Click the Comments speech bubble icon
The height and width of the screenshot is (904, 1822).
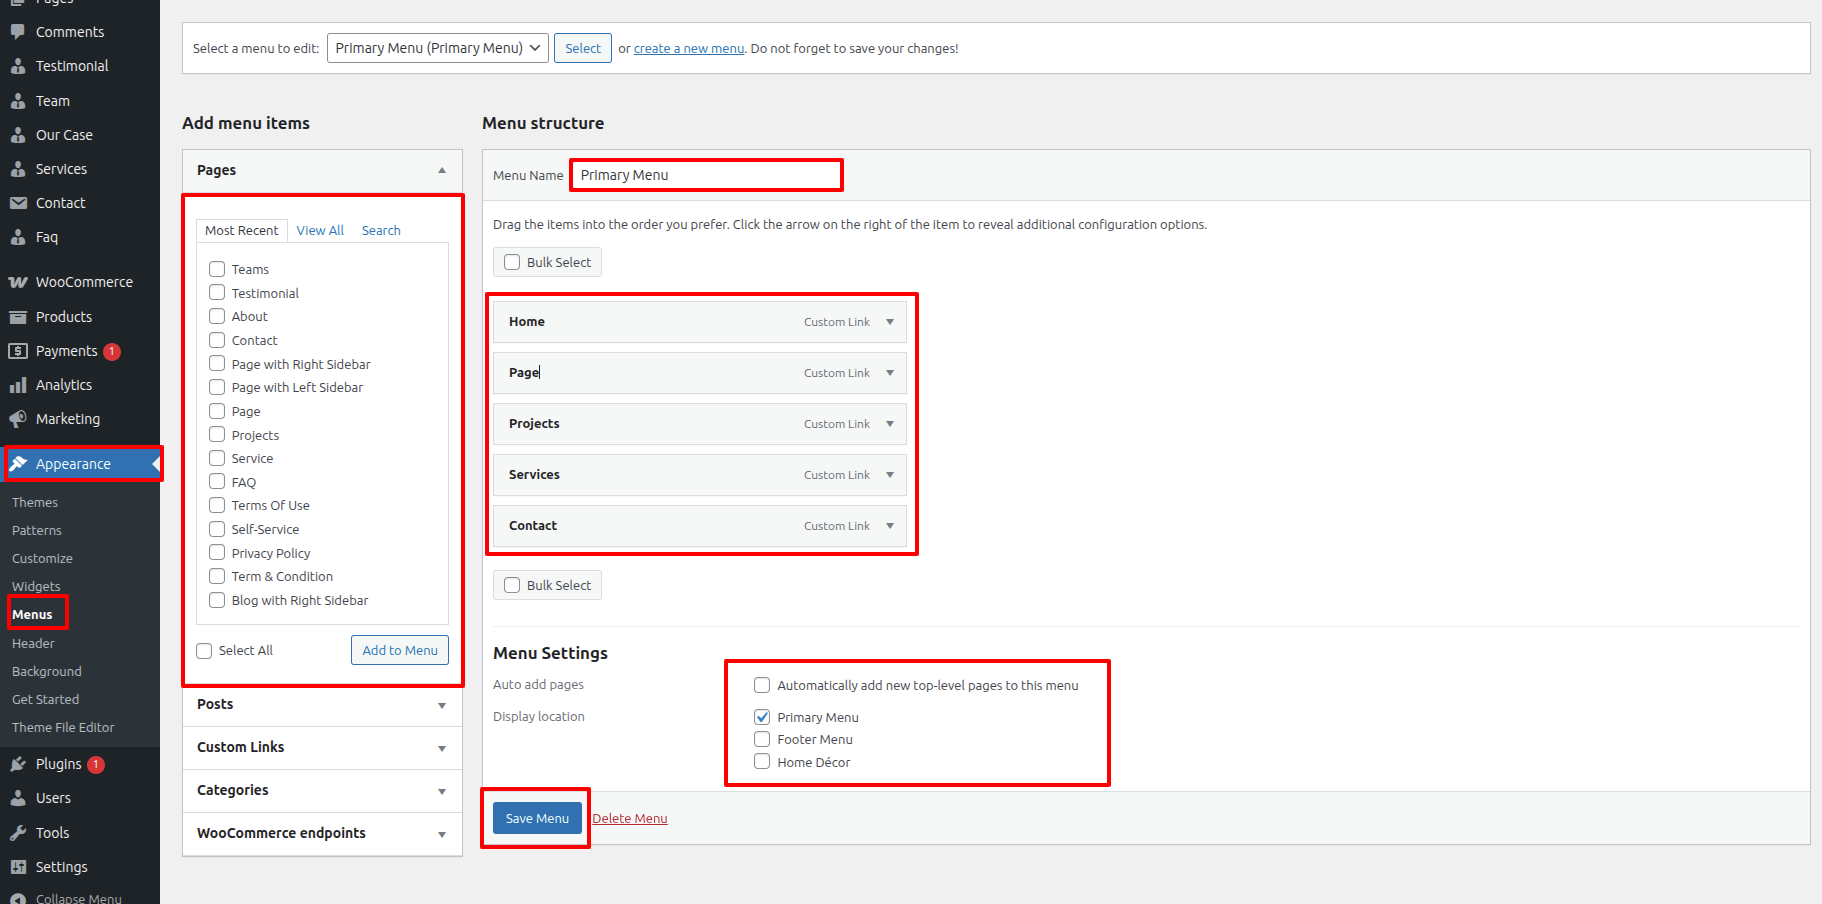coord(18,32)
